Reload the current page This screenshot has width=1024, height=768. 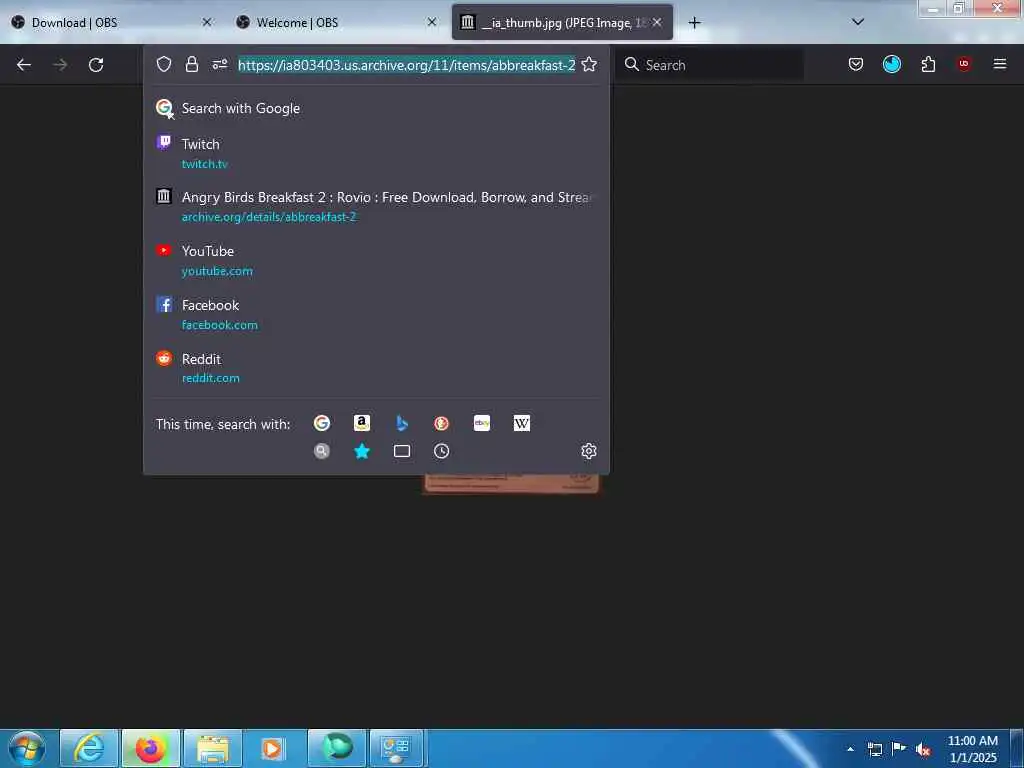tap(96, 65)
